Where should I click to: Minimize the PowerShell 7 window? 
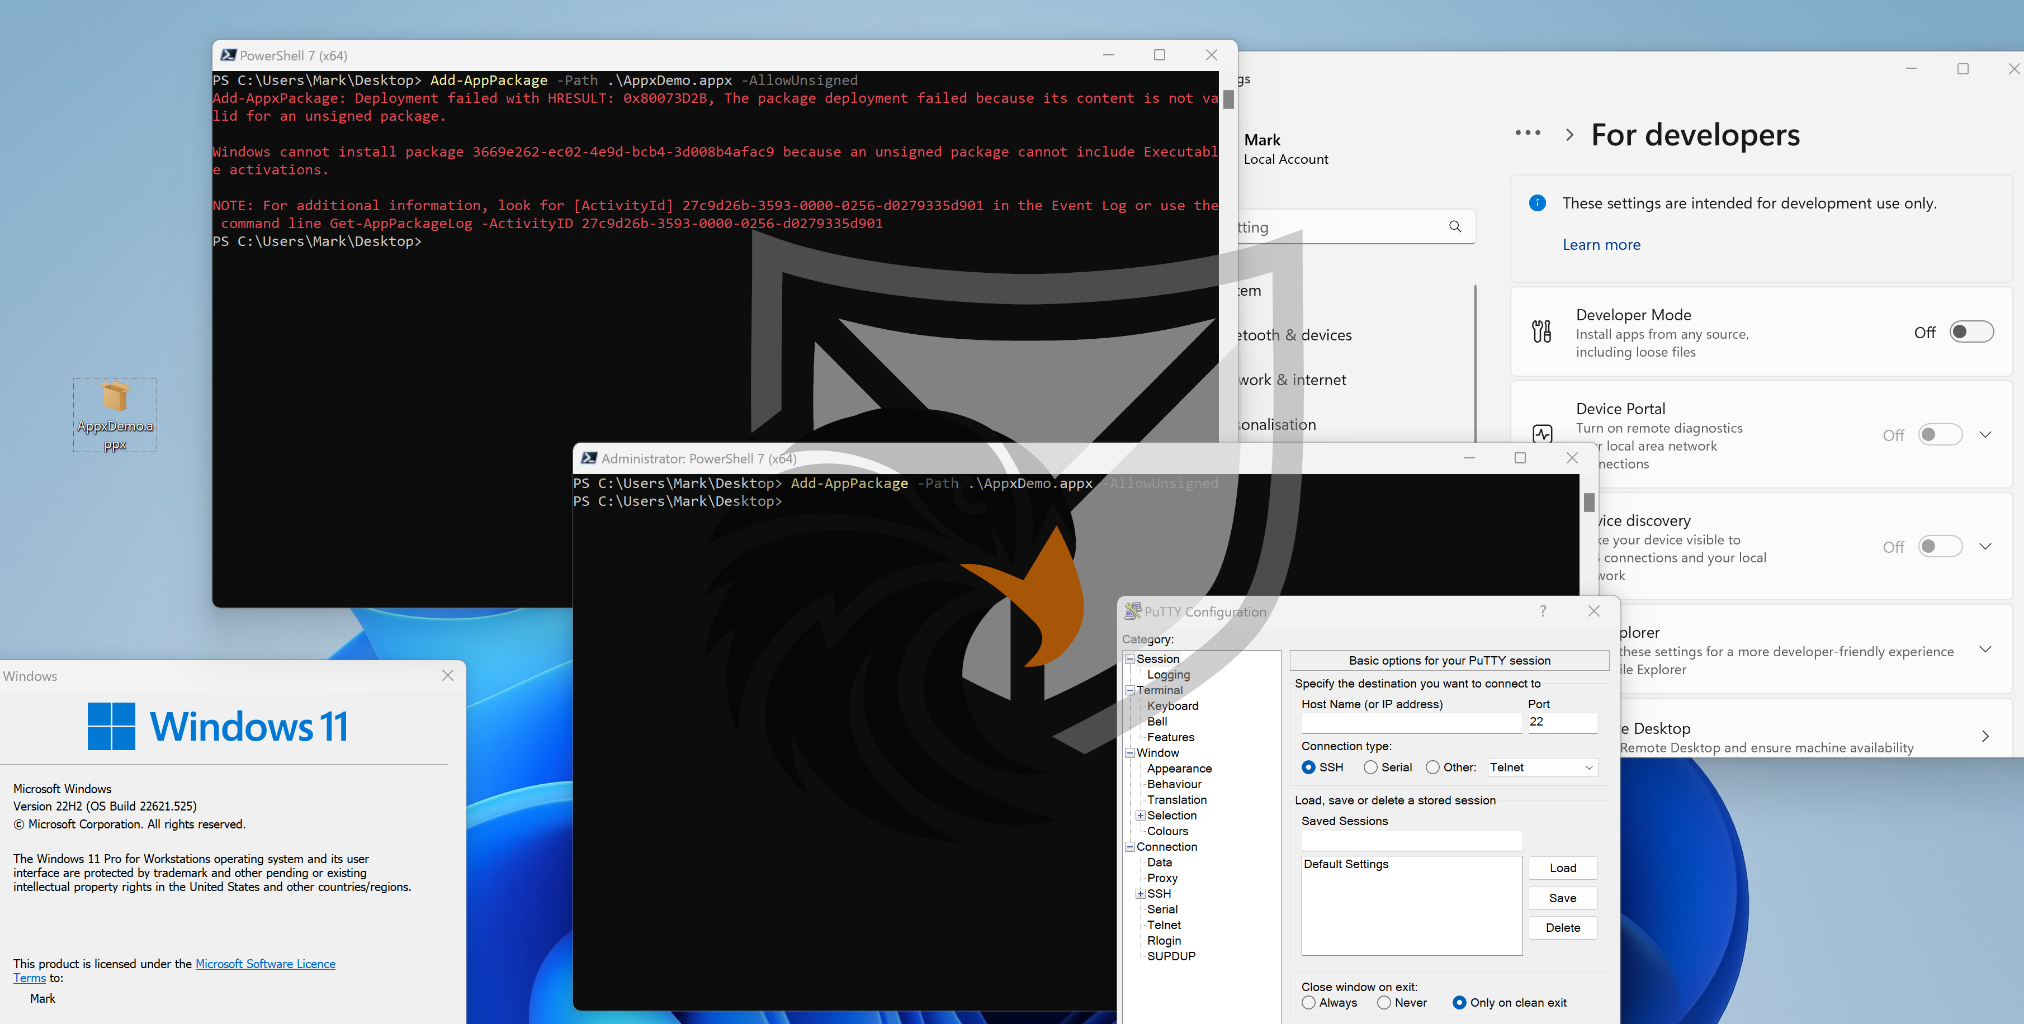(x=1108, y=55)
